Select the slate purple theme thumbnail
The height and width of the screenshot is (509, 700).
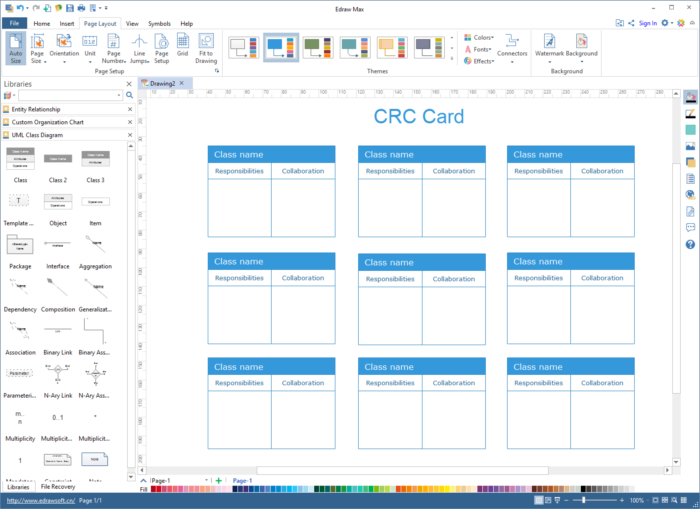click(x=429, y=47)
